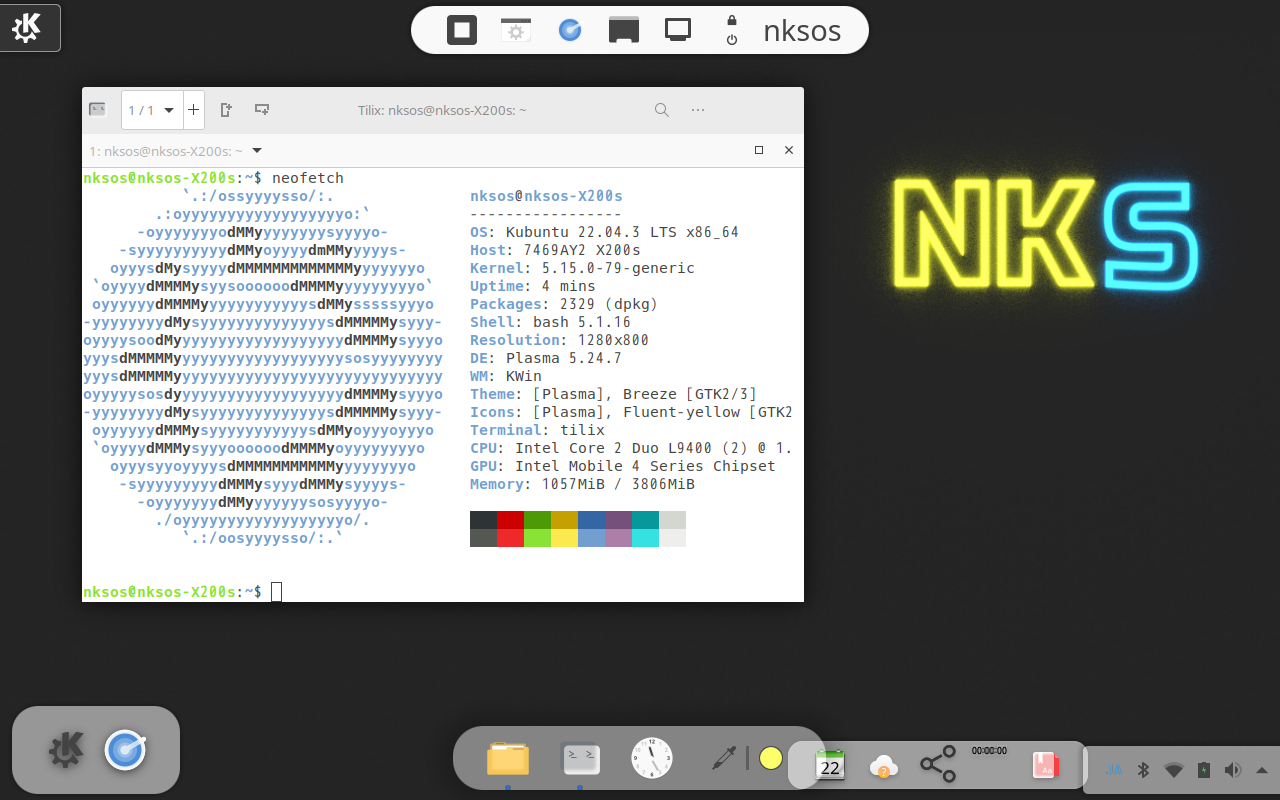Viewport: 1280px width, 800px height.
Task: Click the yellow color circle in the dock
Action: click(770, 758)
